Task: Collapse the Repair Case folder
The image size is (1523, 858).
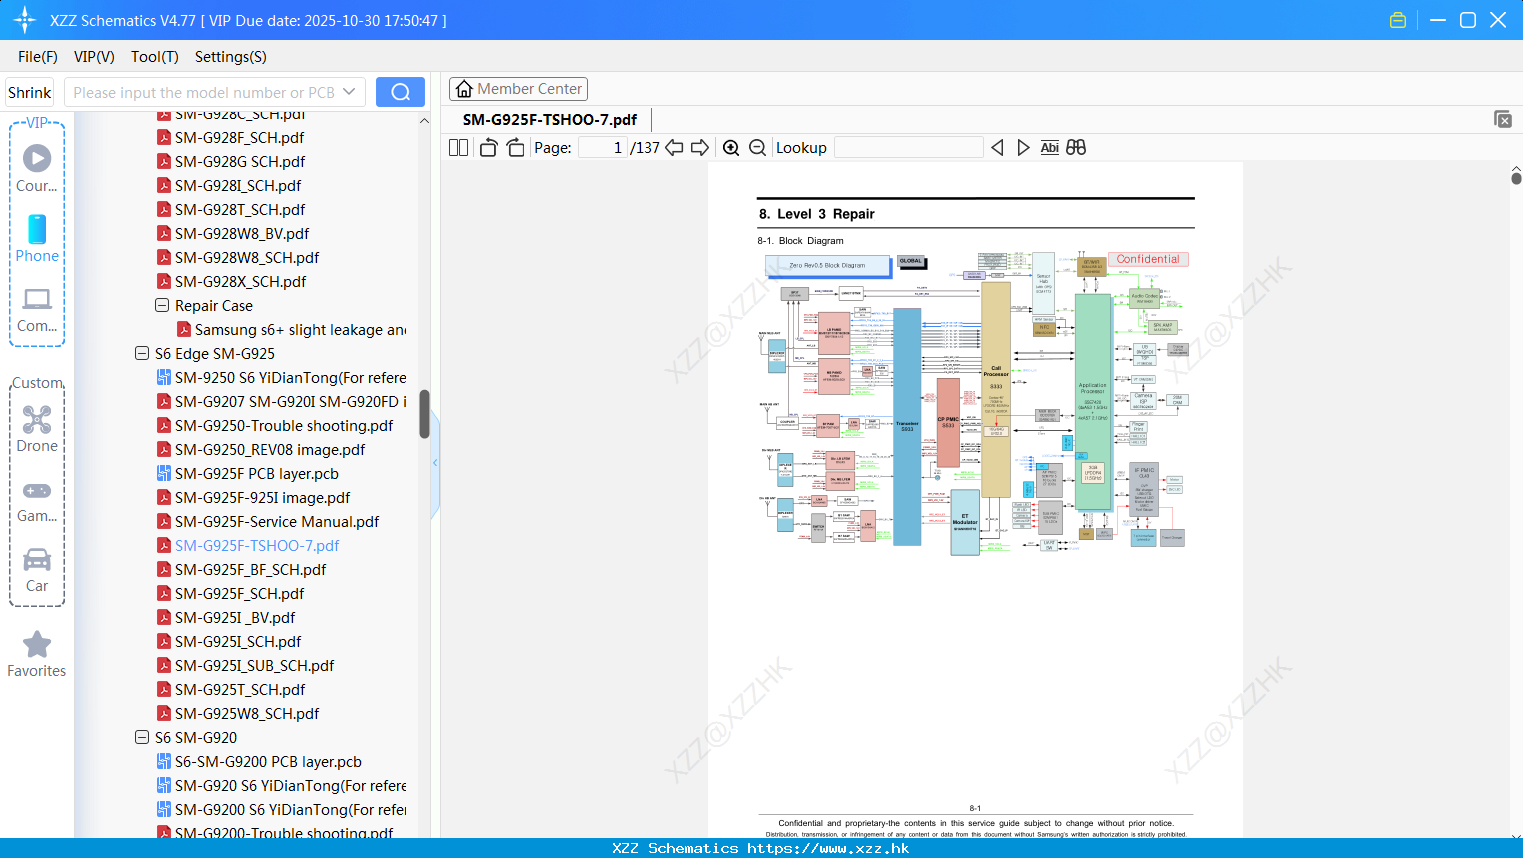Action: coord(162,305)
